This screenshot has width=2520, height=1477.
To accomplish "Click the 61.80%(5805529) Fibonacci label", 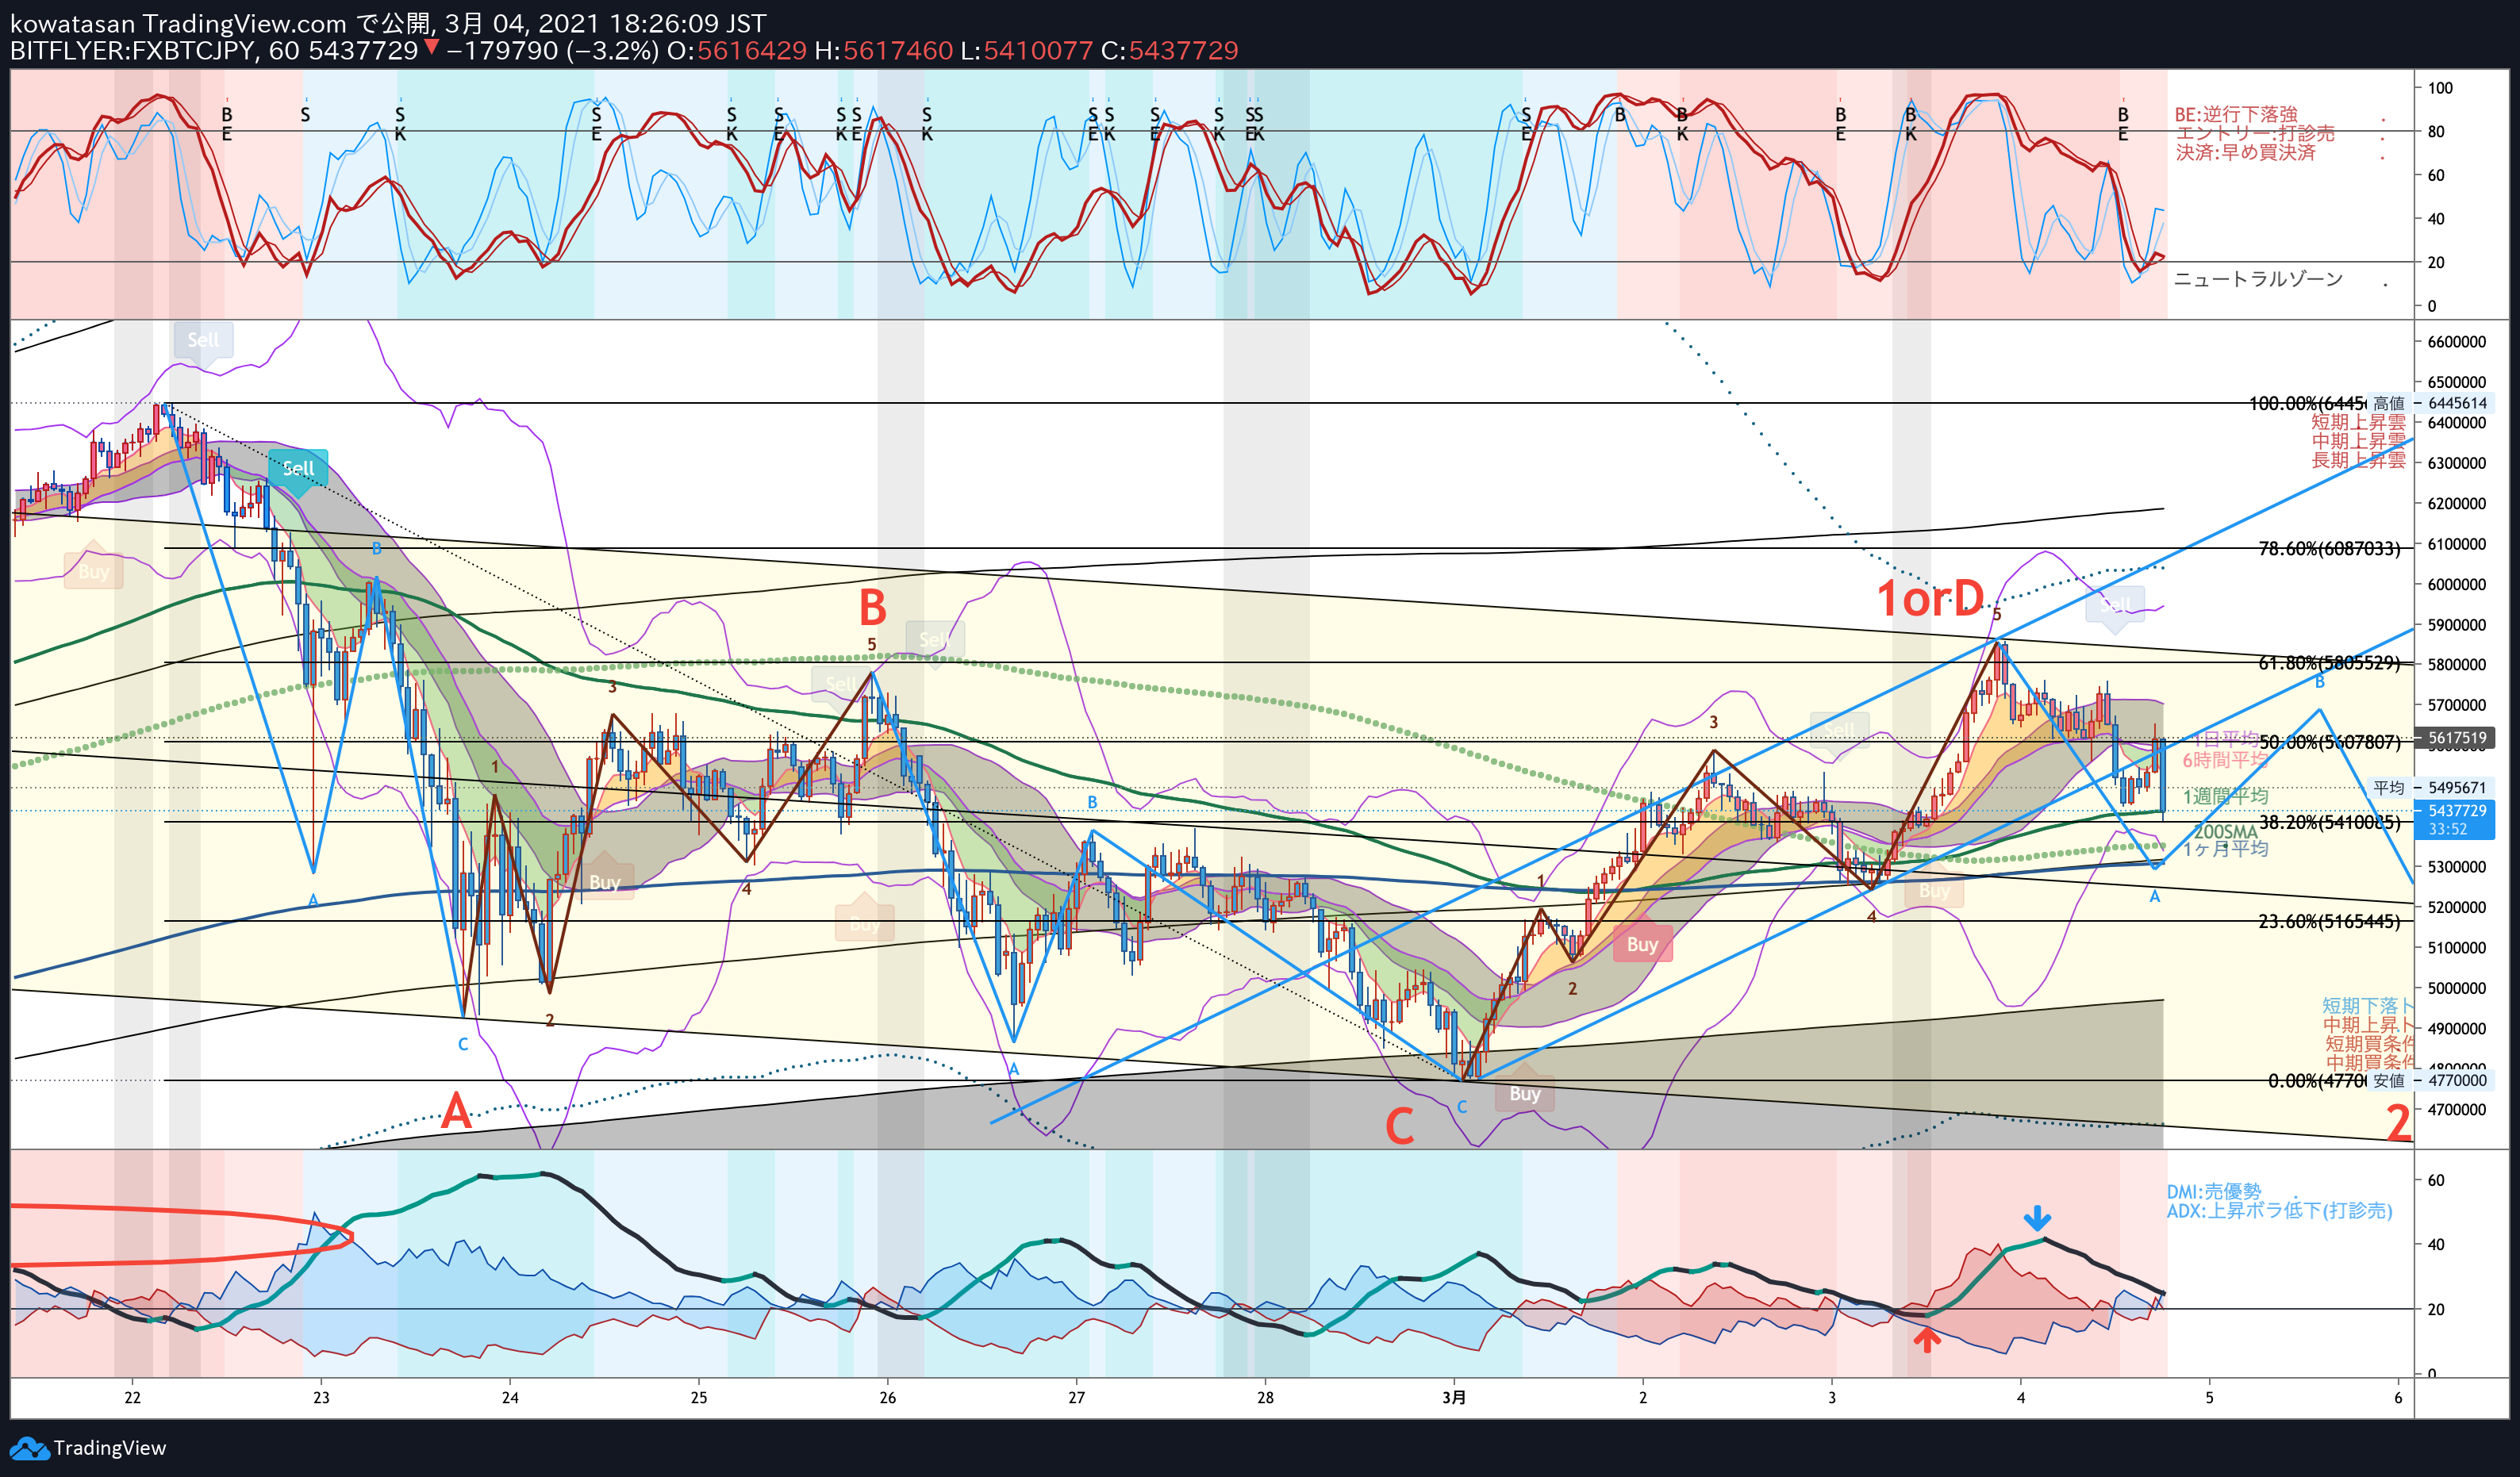I will (2329, 662).
